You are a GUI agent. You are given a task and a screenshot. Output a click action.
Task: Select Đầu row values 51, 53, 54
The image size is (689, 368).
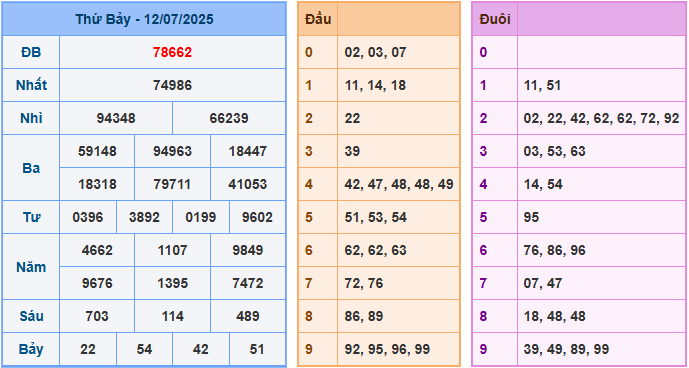coord(375,217)
